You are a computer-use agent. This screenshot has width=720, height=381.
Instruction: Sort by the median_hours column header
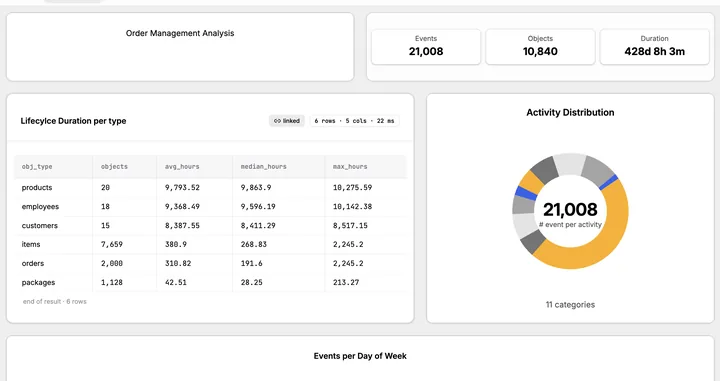coord(264,167)
